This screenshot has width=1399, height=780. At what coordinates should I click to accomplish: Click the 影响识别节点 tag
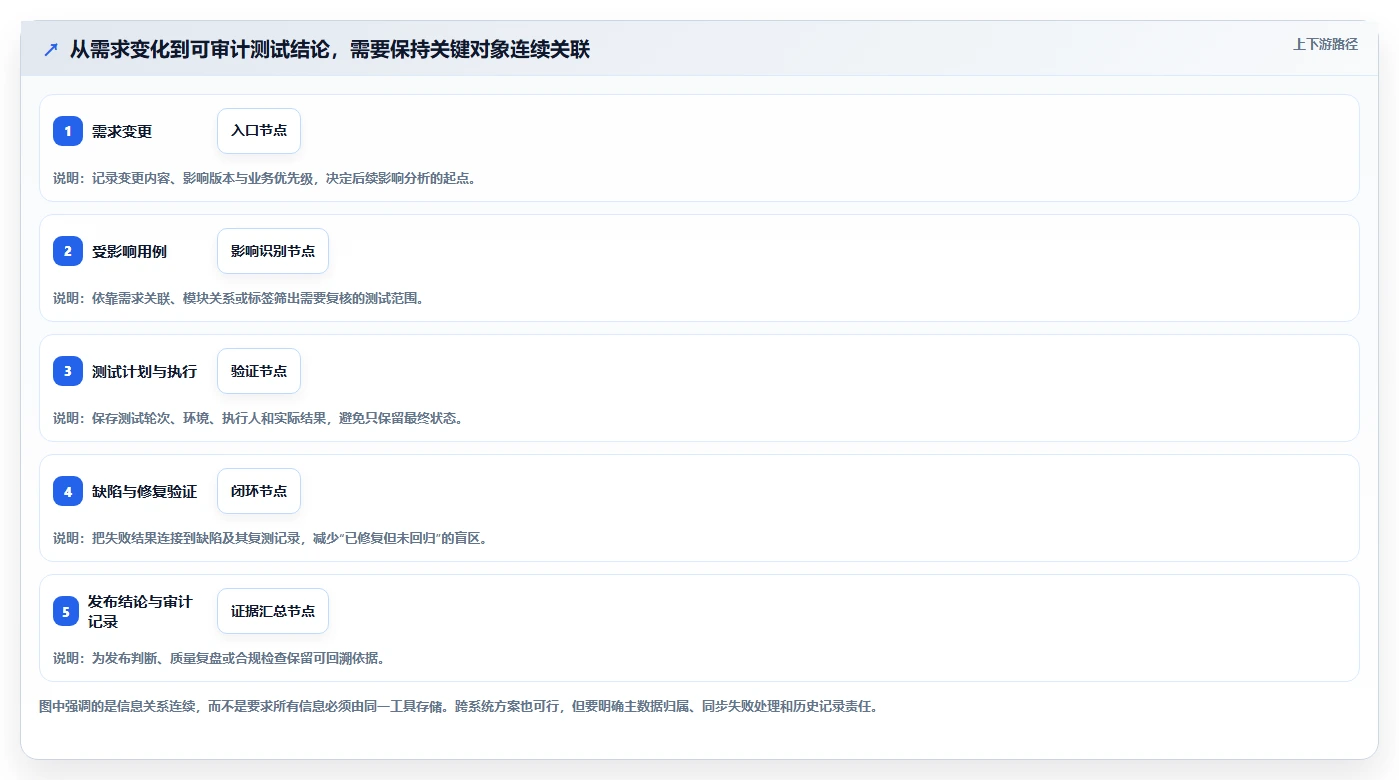coord(273,251)
